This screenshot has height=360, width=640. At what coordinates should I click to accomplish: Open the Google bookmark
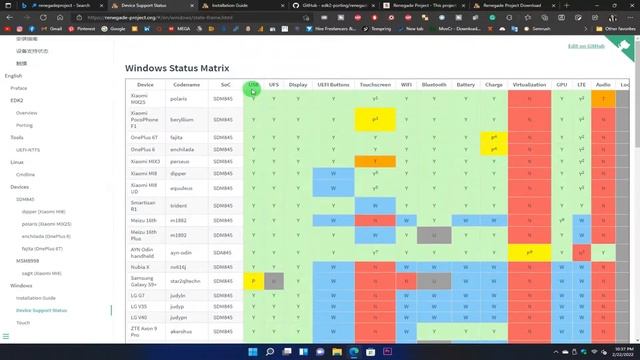[113, 29]
